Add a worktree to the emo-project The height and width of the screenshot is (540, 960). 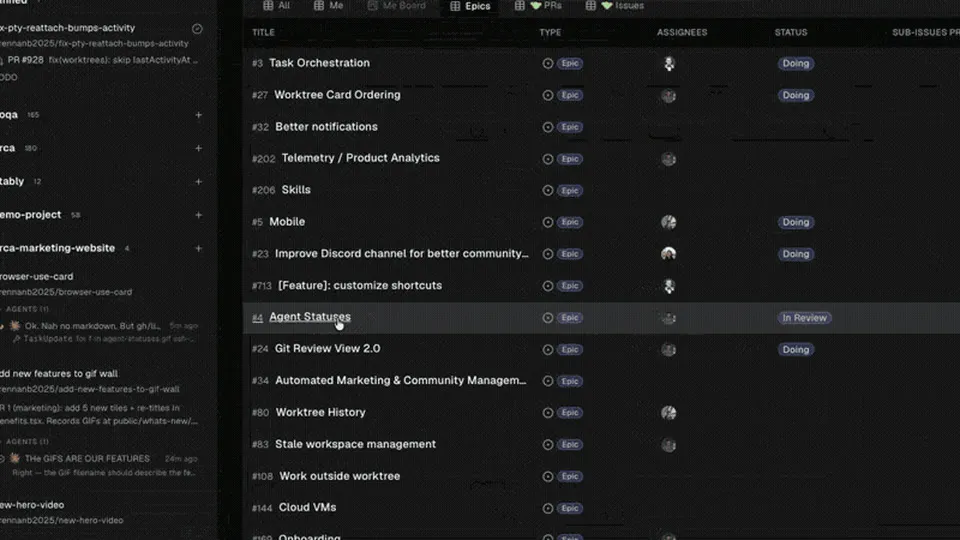coord(198,215)
